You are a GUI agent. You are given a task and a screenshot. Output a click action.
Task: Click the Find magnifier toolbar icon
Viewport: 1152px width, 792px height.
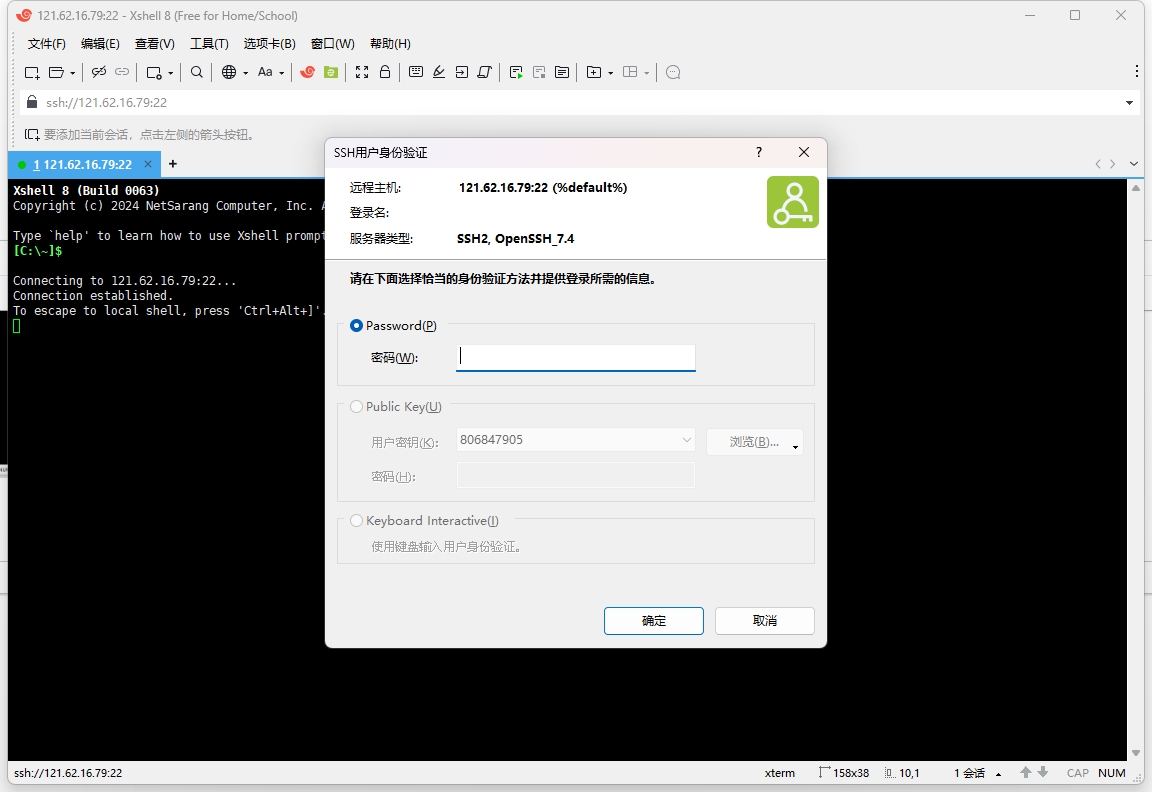(197, 72)
